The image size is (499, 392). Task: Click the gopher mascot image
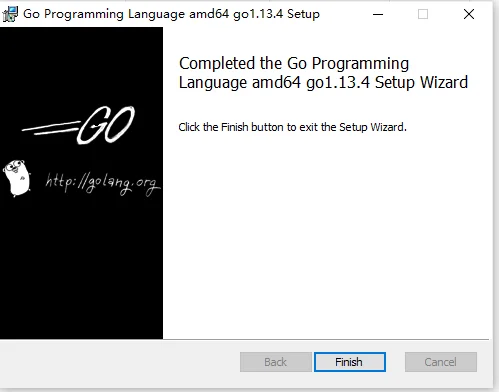[x=17, y=177]
